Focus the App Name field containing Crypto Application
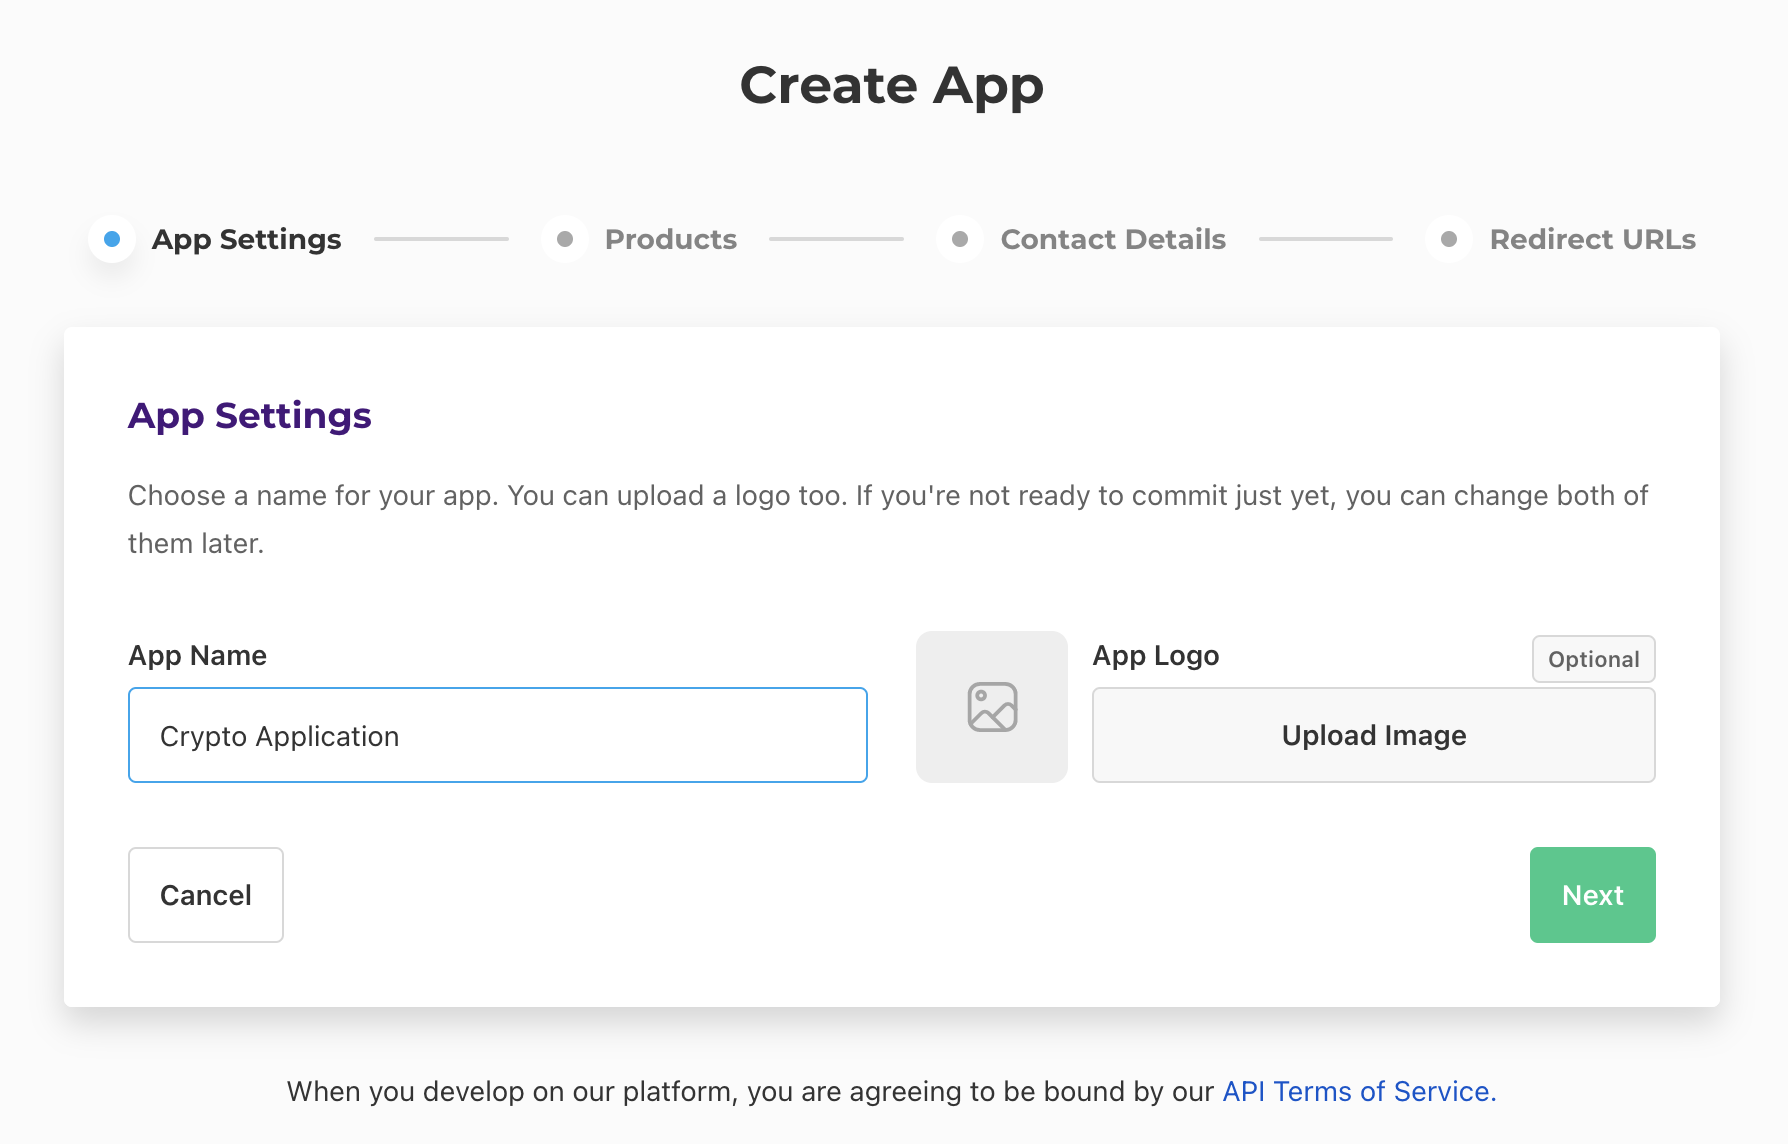The width and height of the screenshot is (1788, 1144). click(x=497, y=735)
